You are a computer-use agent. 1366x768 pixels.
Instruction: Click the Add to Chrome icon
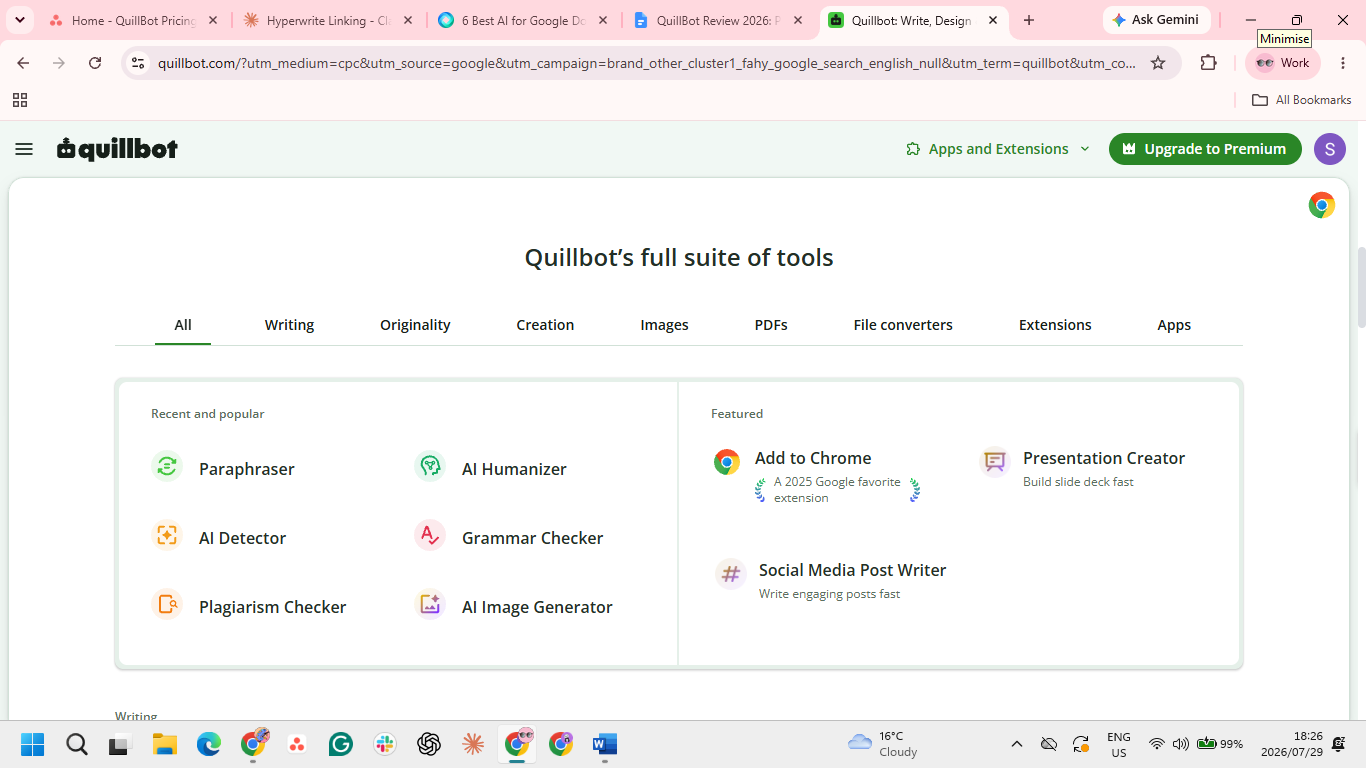click(x=727, y=461)
